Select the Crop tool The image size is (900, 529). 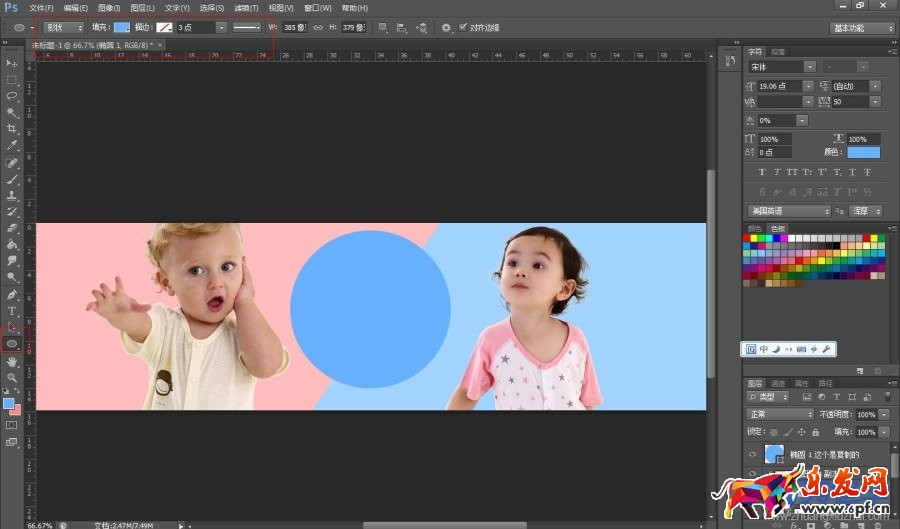(12, 129)
